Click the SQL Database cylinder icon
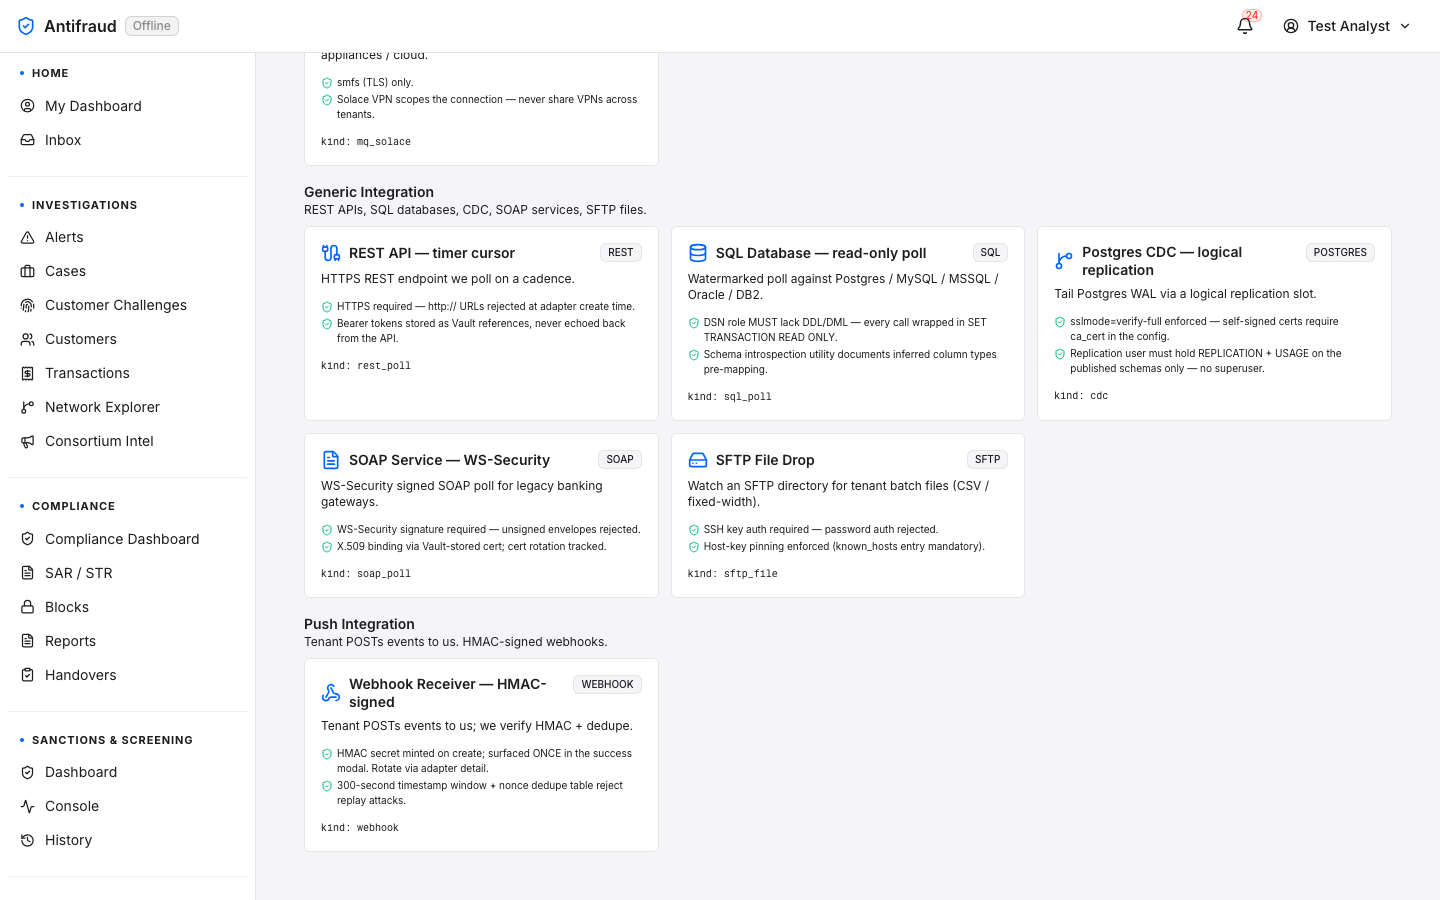 (698, 253)
